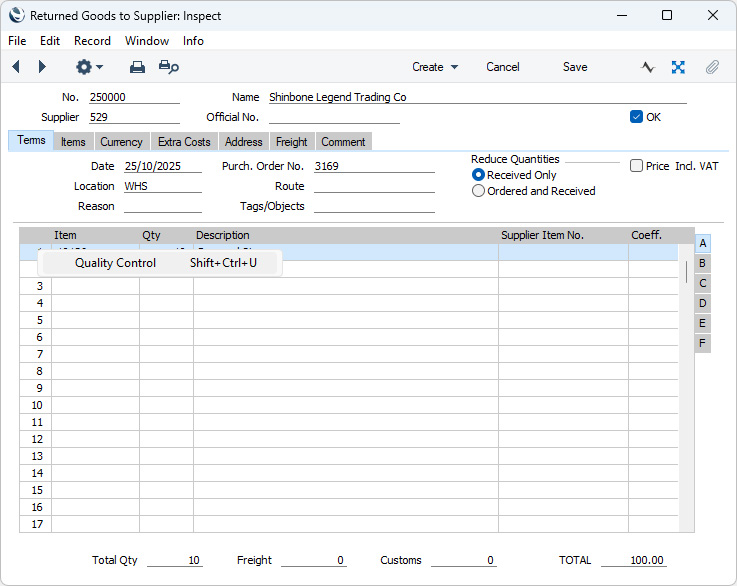This screenshot has height=586, width=737.
Task: Select Received Only radio button
Action: click(x=478, y=175)
